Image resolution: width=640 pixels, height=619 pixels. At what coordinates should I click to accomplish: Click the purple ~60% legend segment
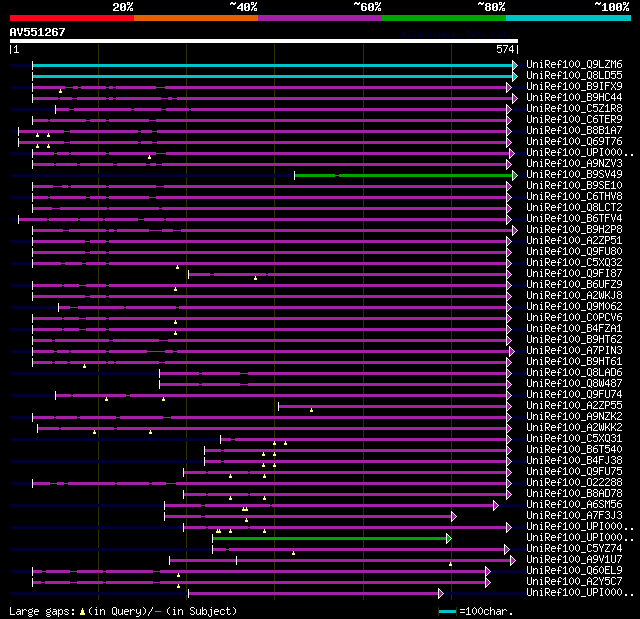tap(320, 18)
